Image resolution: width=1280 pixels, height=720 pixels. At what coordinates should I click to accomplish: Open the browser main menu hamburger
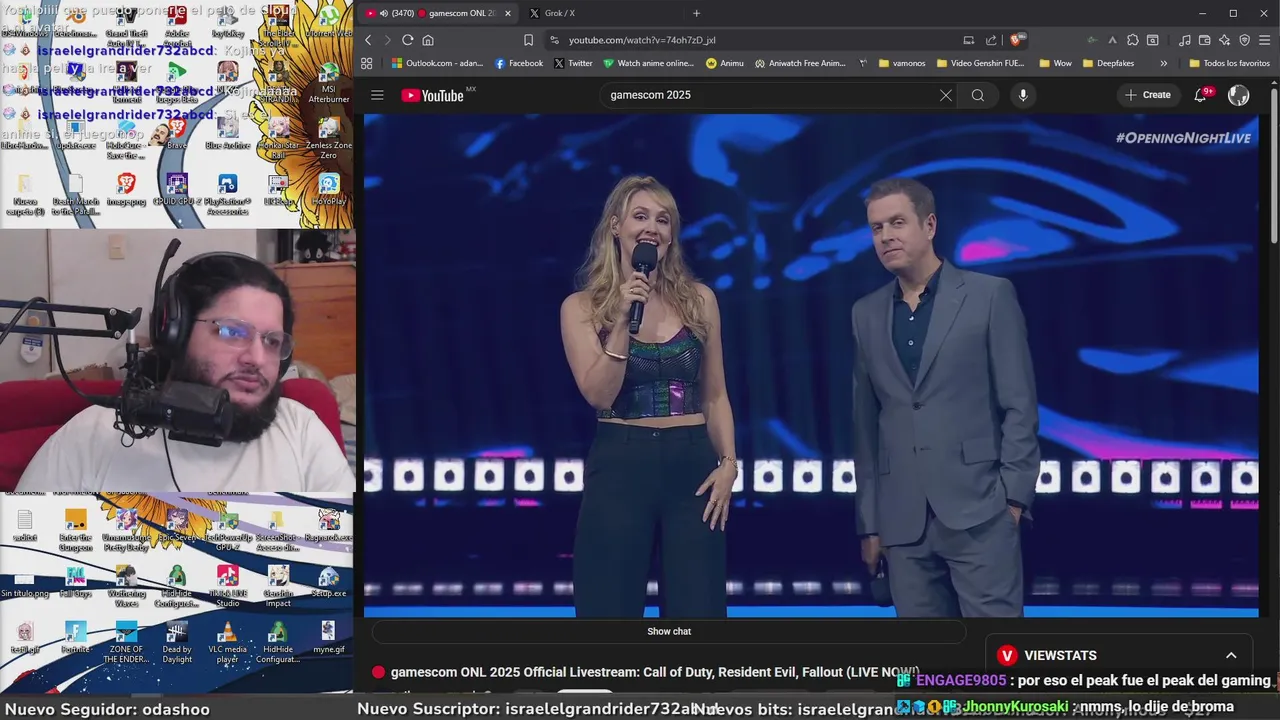pyautogui.click(x=1264, y=40)
